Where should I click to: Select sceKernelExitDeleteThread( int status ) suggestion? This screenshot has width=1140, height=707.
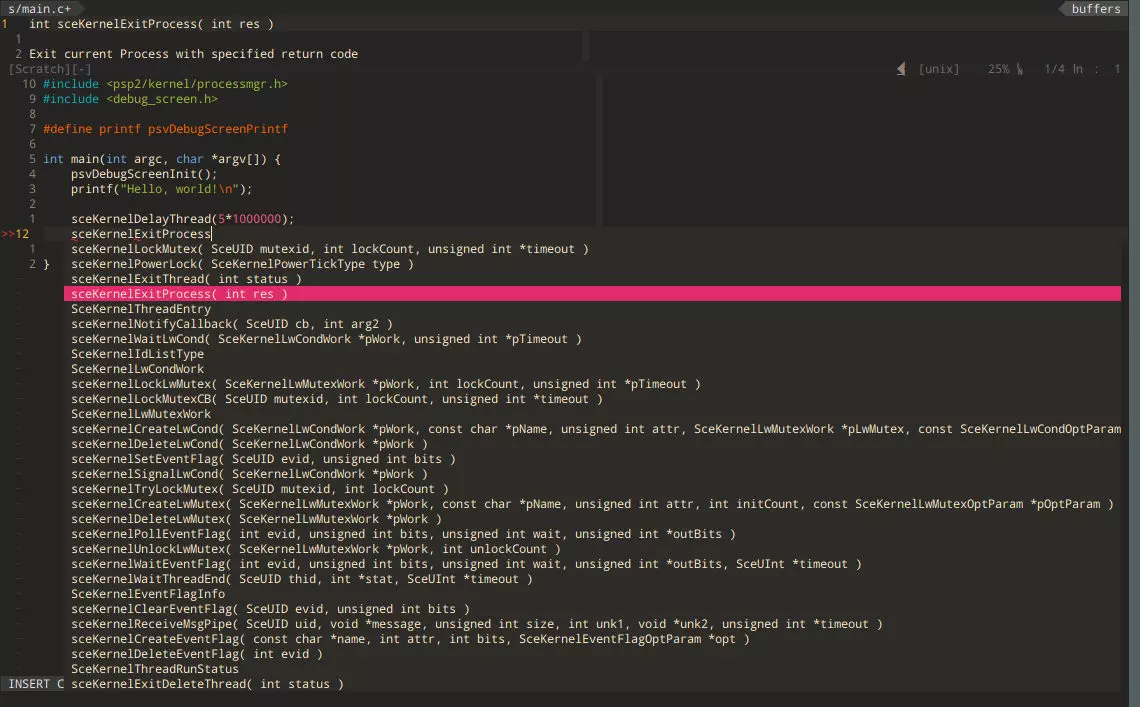207,684
